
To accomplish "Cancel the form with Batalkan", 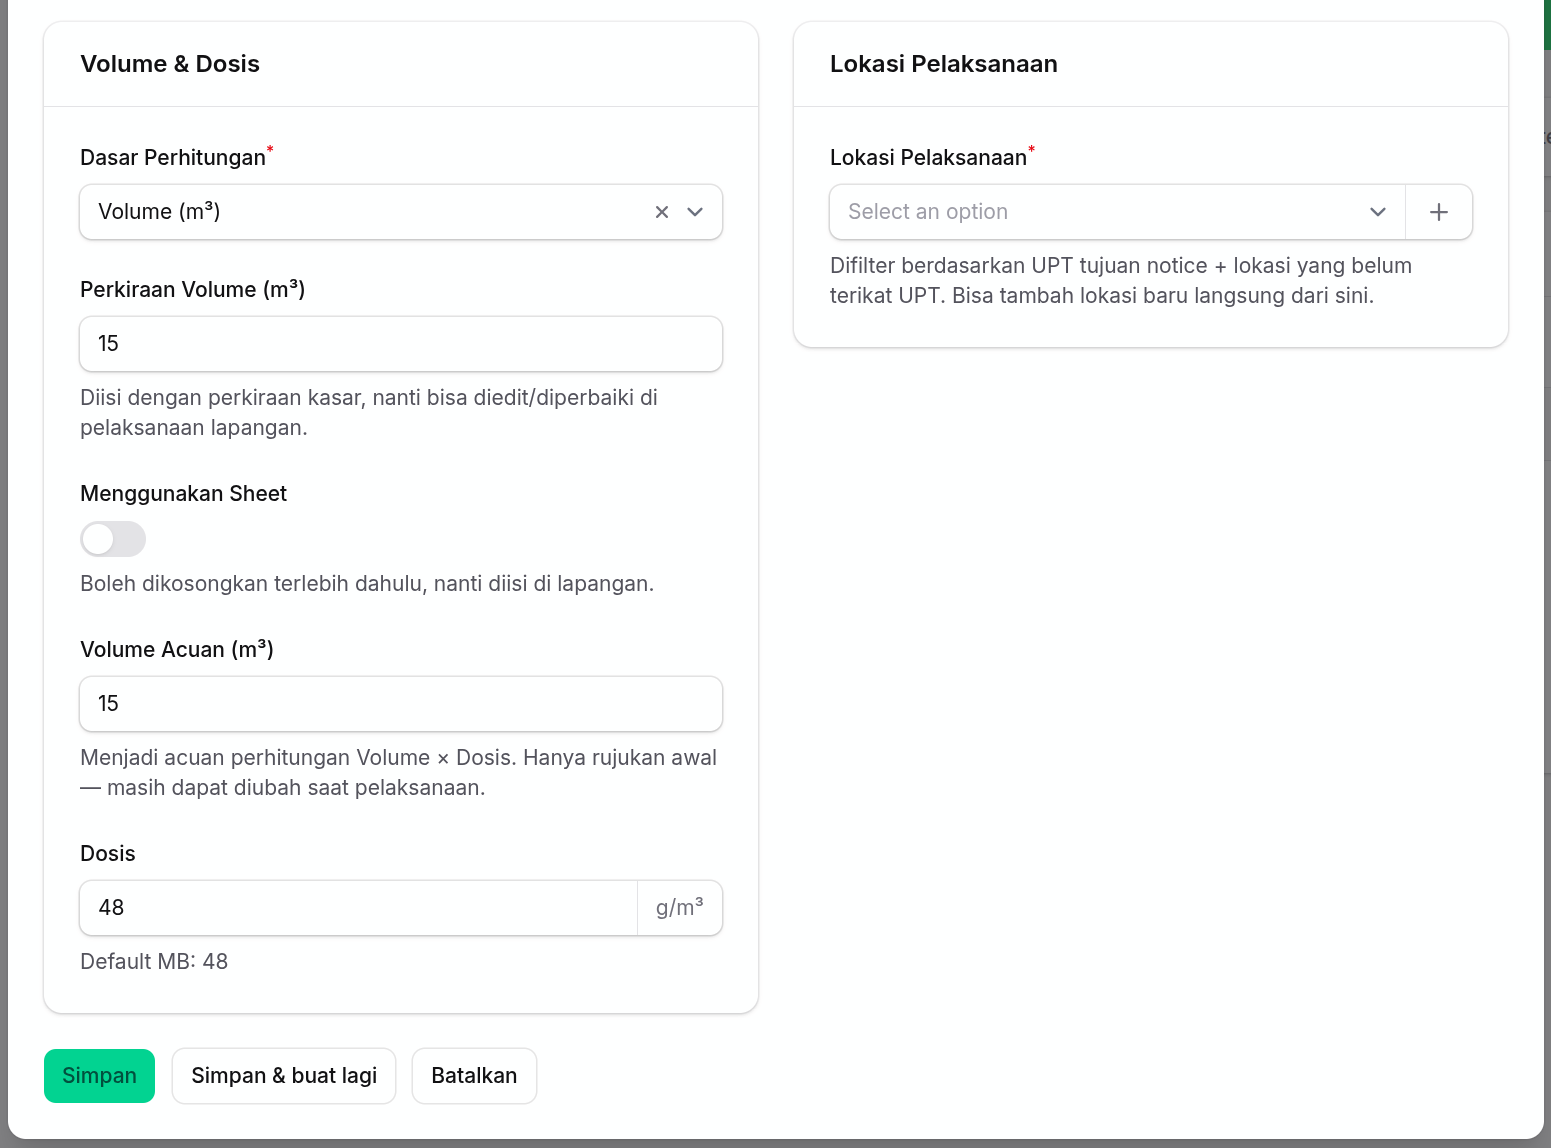I will (x=474, y=1076).
